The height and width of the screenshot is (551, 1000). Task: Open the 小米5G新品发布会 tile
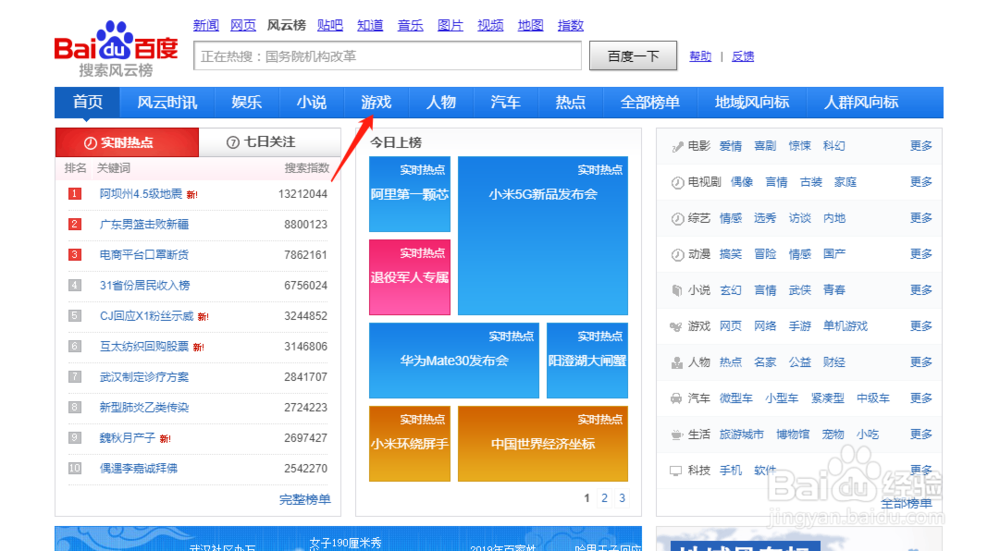543,235
